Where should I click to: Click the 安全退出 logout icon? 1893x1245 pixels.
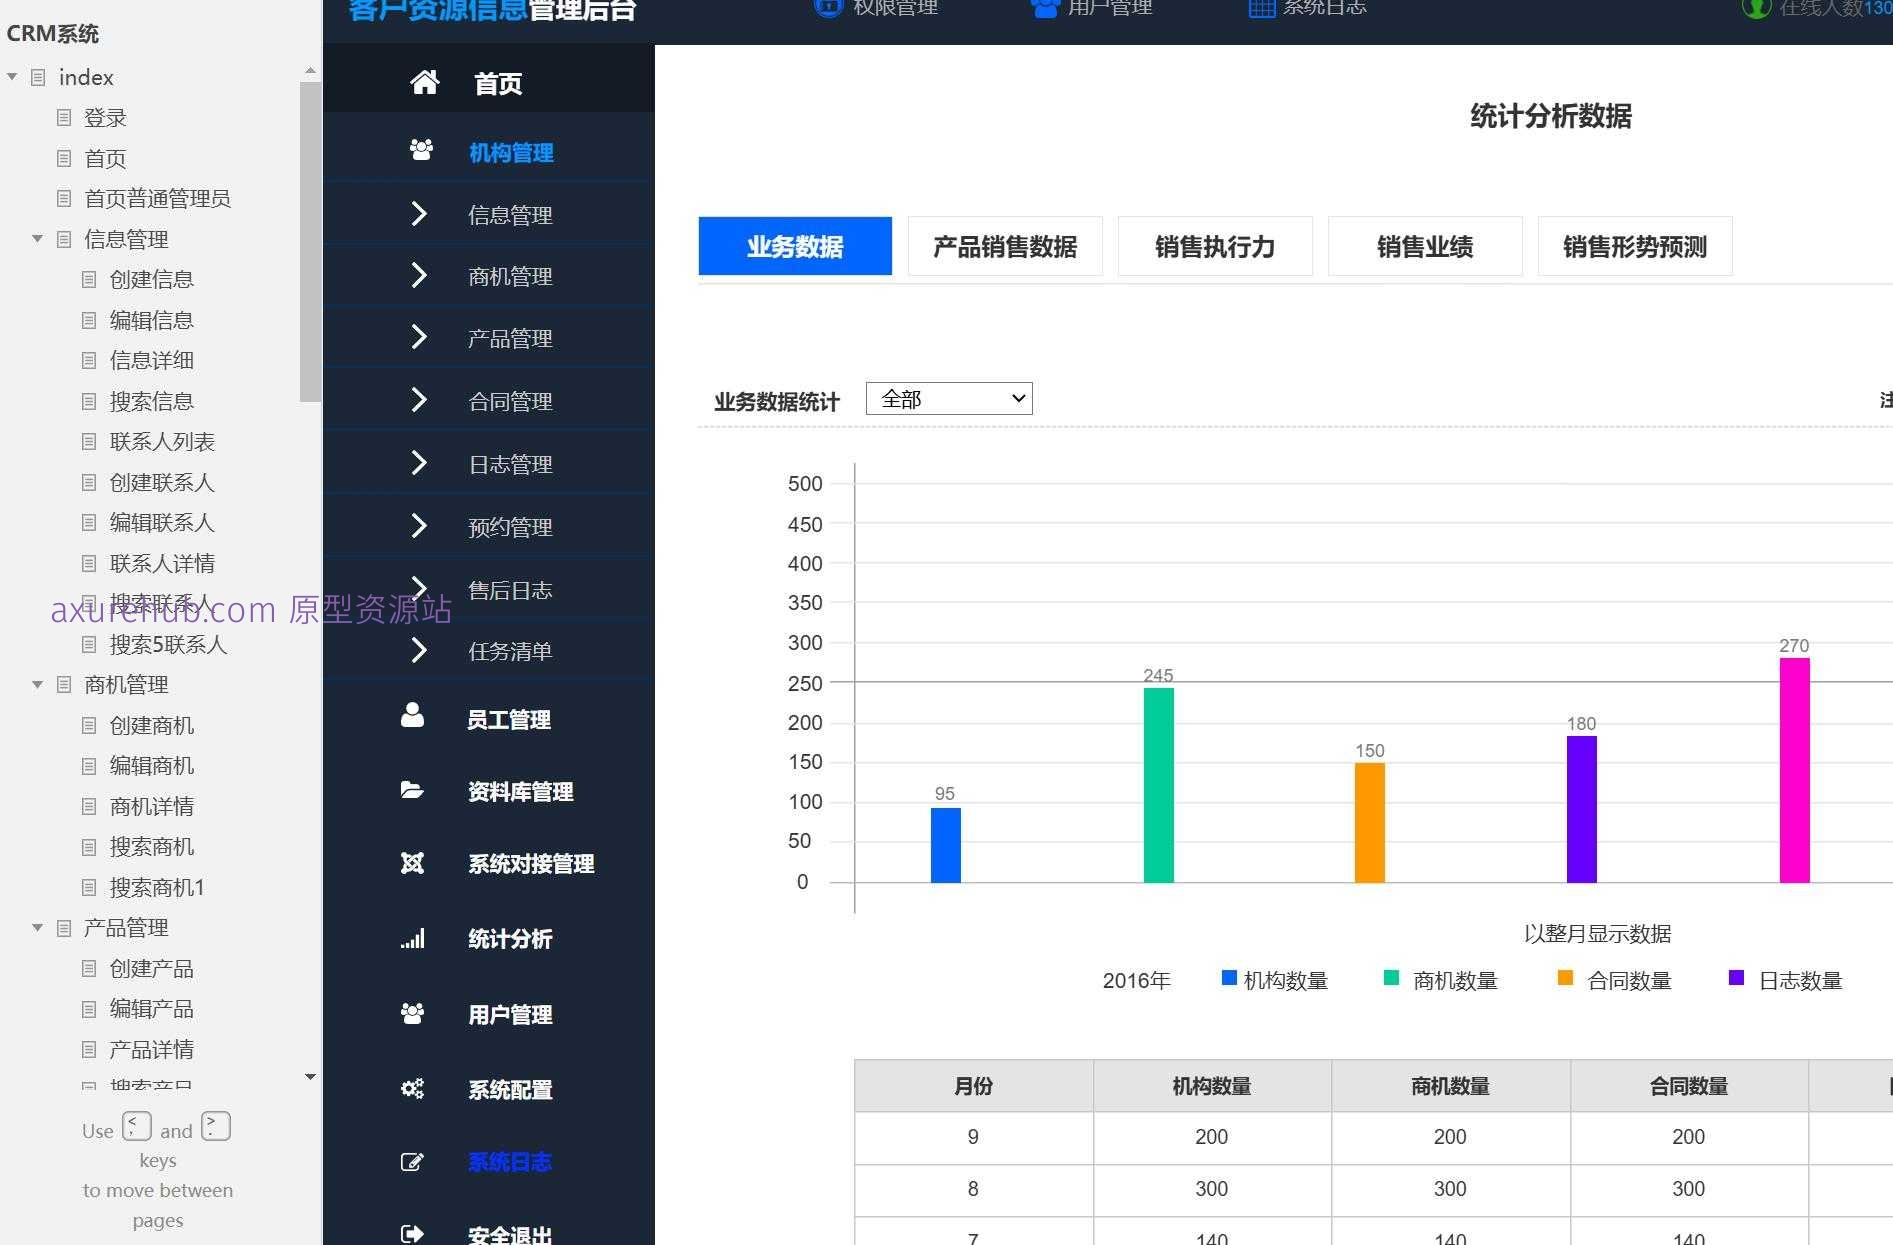coord(413,1232)
